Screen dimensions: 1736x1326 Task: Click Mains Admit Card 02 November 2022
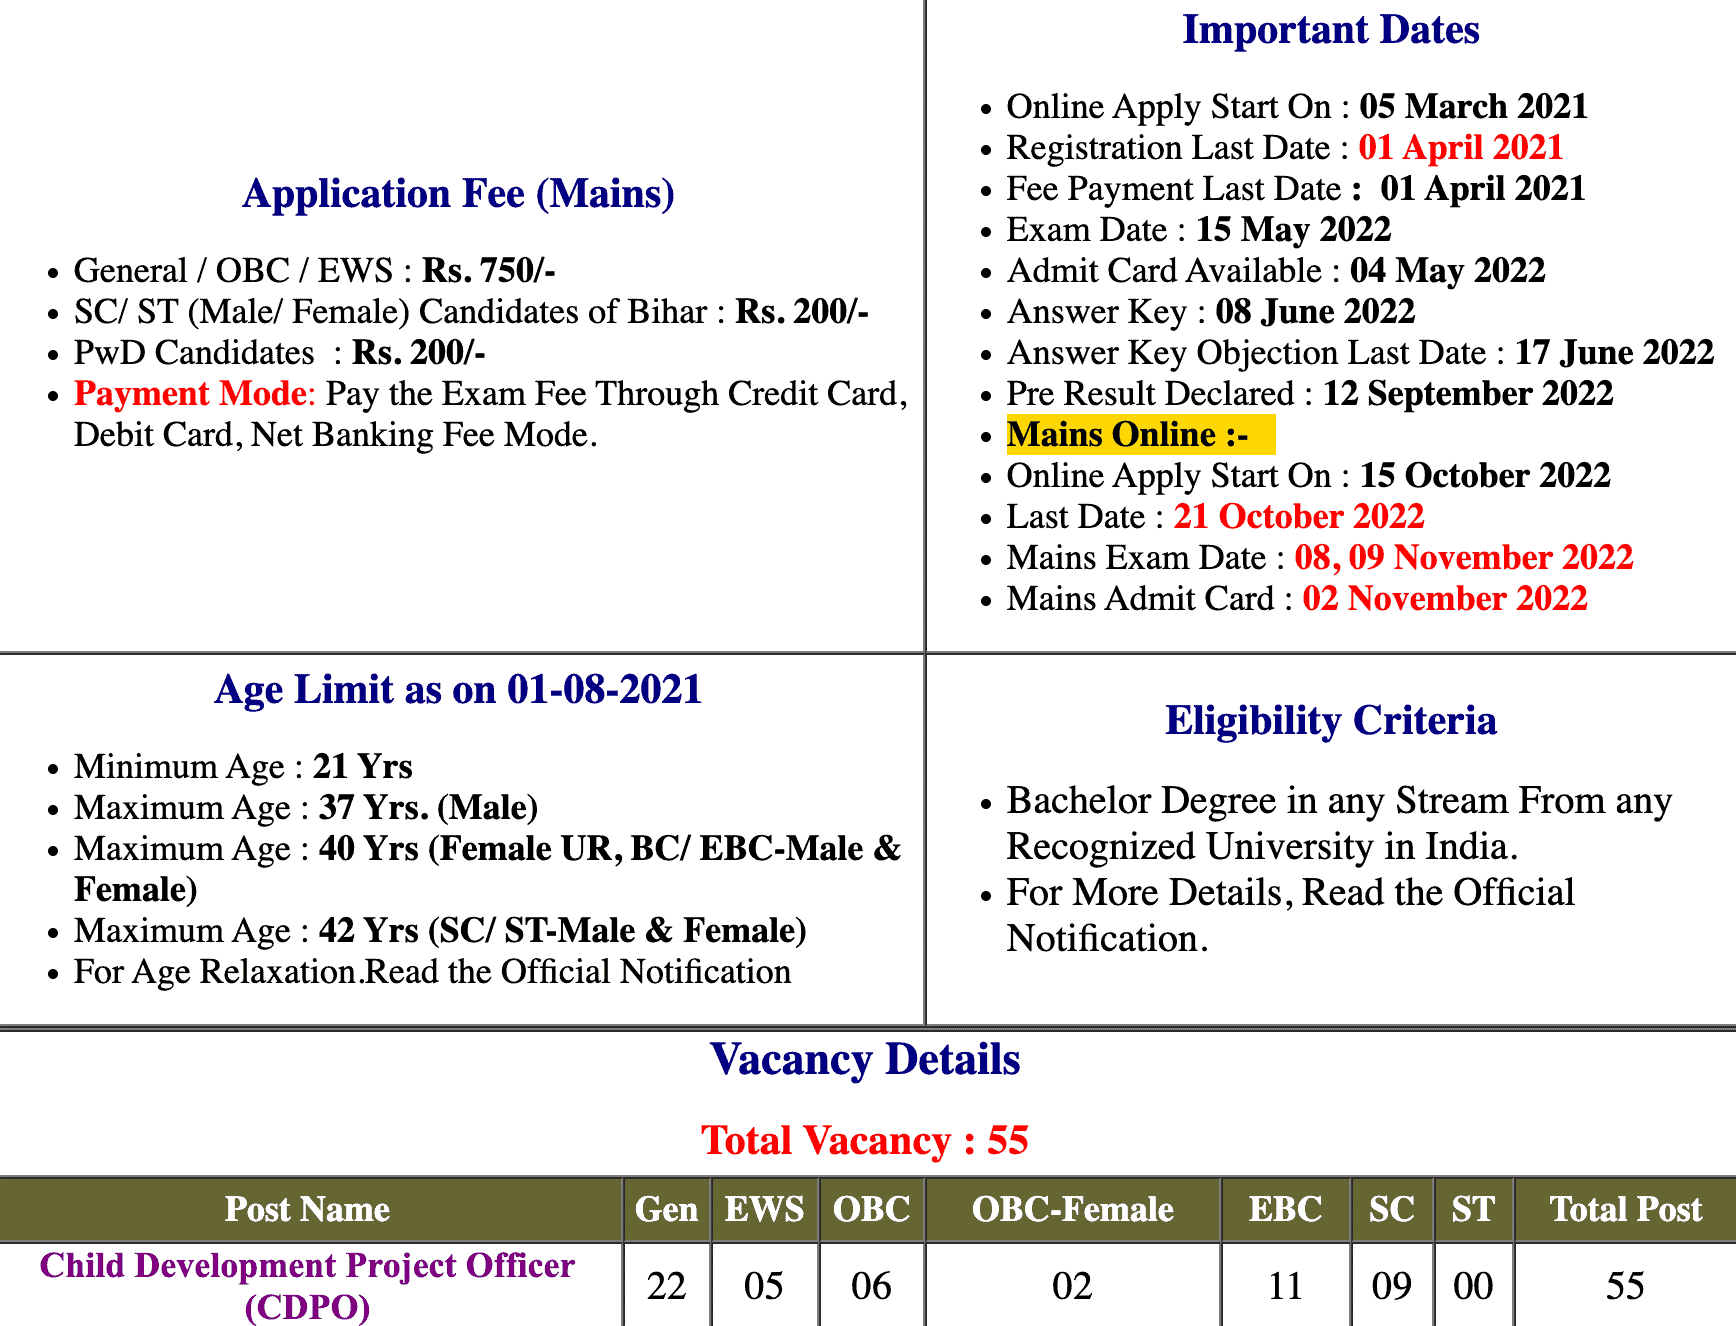pyautogui.click(x=1296, y=599)
